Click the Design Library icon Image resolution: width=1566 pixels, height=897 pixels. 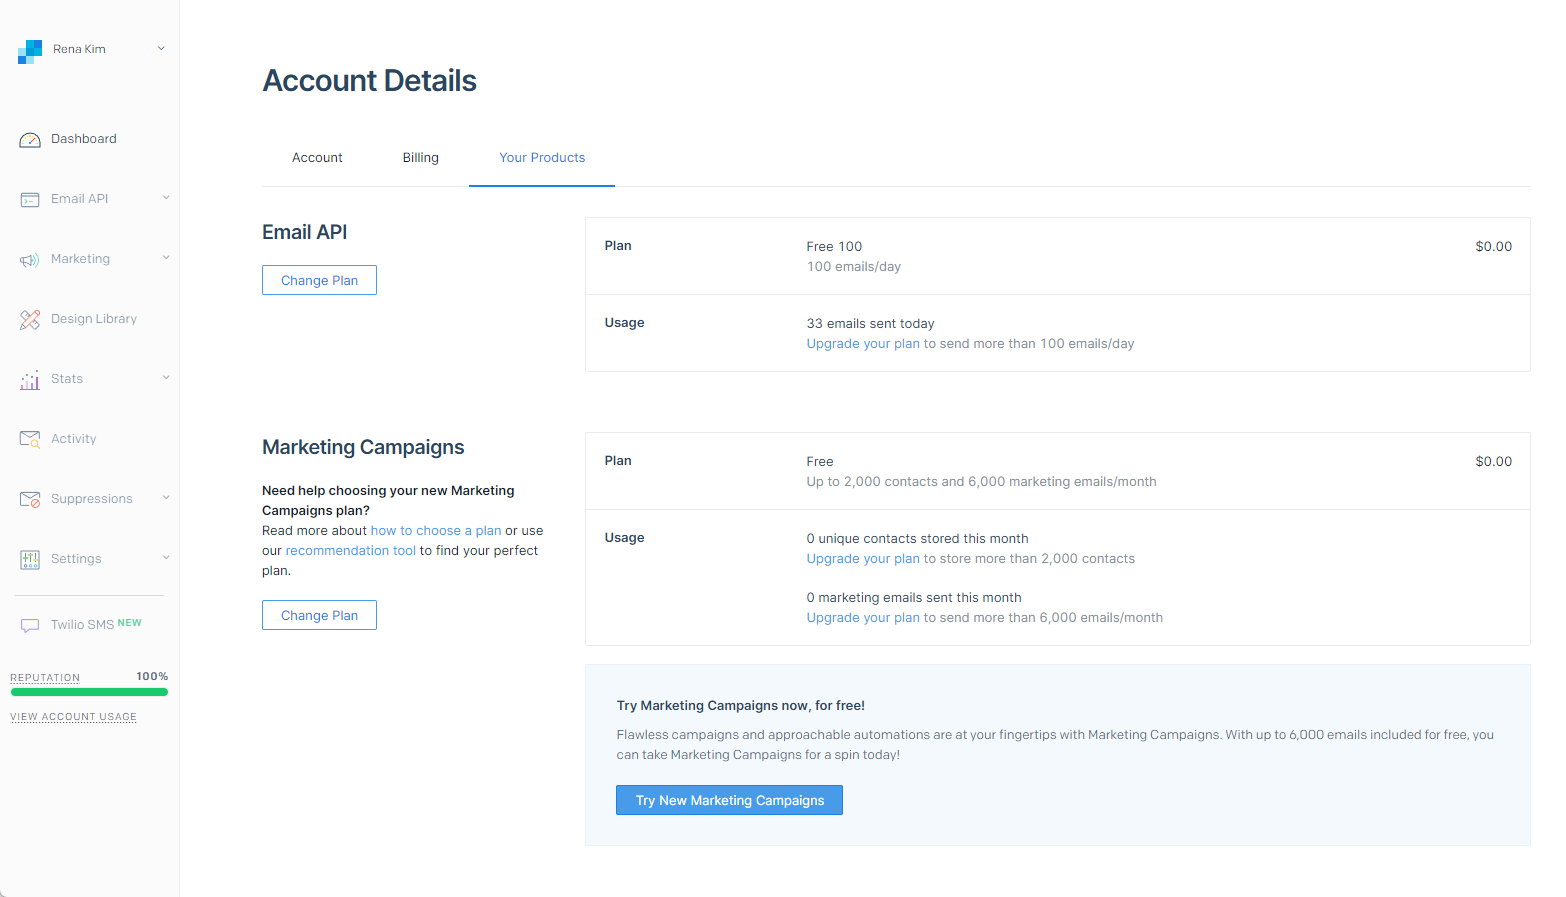pyautogui.click(x=30, y=320)
